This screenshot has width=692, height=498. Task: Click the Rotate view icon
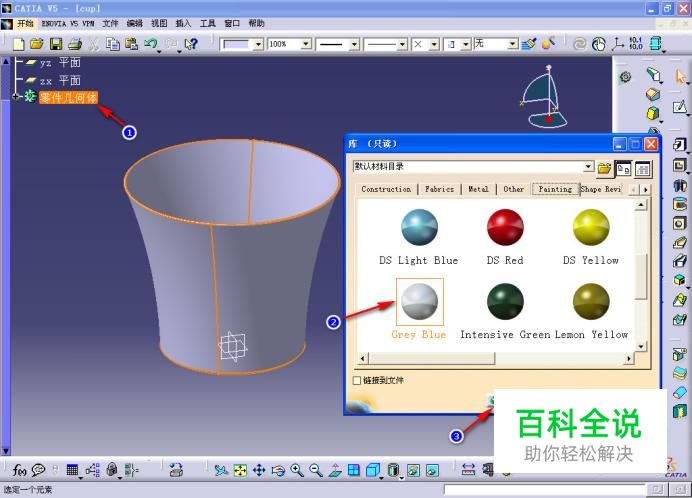[x=278, y=471]
